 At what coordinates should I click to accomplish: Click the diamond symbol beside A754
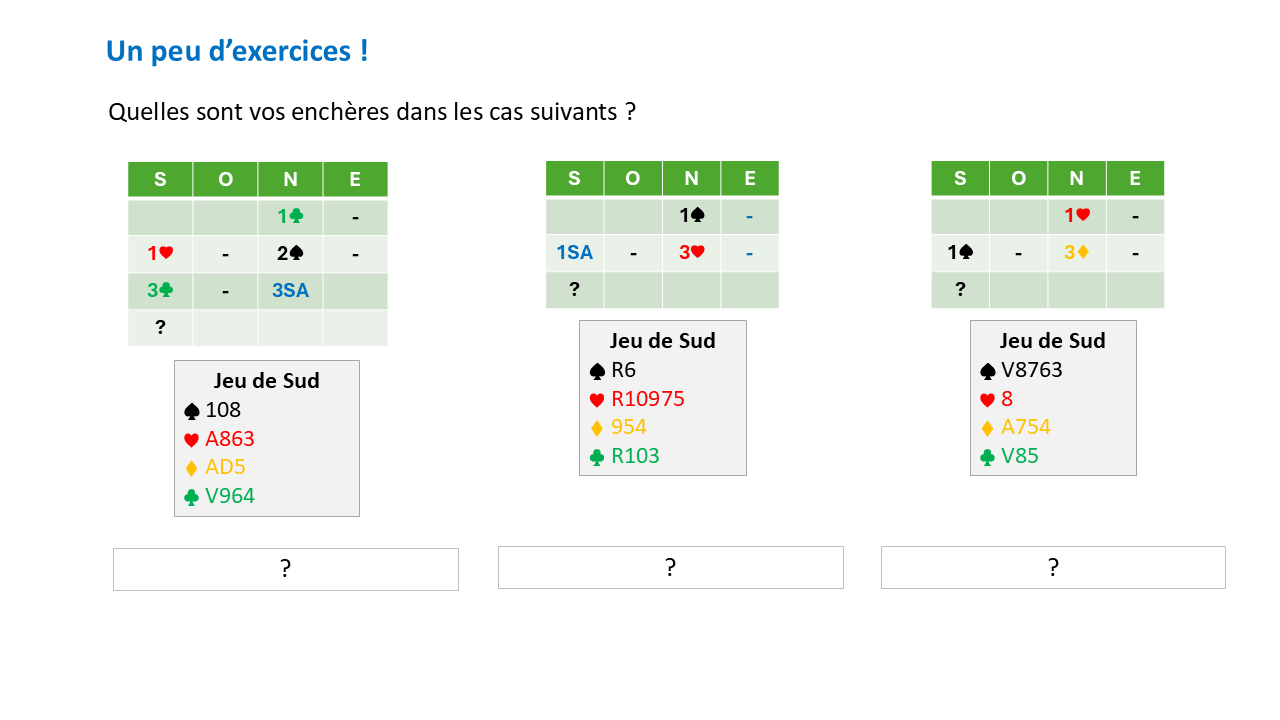point(988,428)
